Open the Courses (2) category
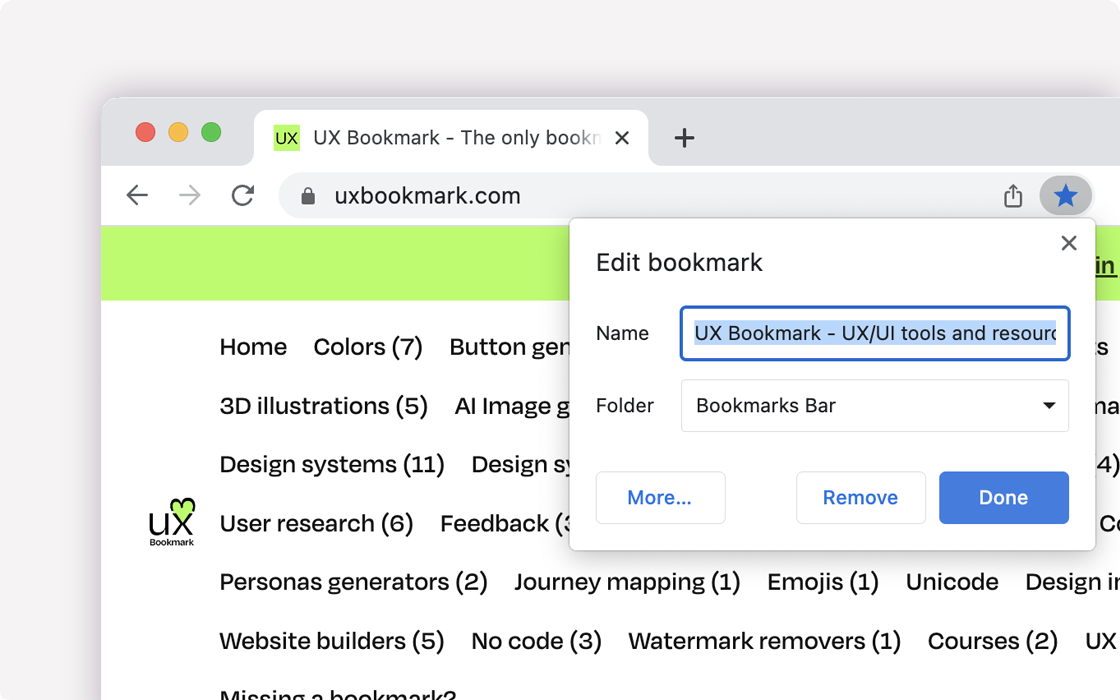1120x700 pixels. (x=993, y=641)
